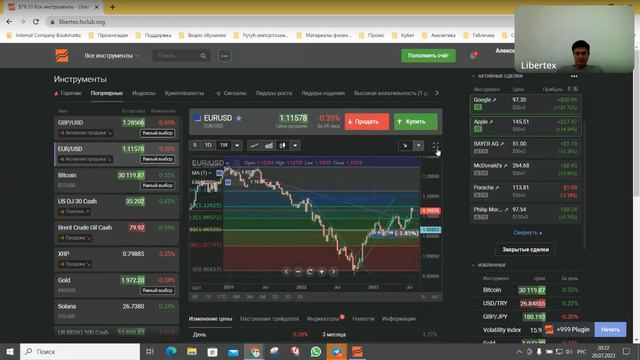Click the Libertex orange logo
640x360 pixels.
click(62, 56)
